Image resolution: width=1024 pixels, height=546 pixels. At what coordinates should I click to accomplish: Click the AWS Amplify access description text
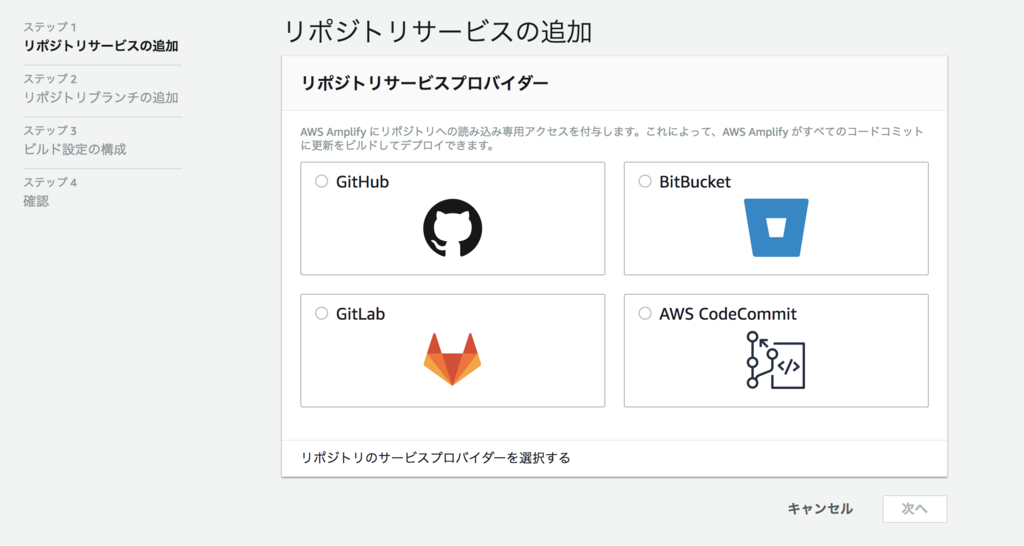tap(612, 138)
